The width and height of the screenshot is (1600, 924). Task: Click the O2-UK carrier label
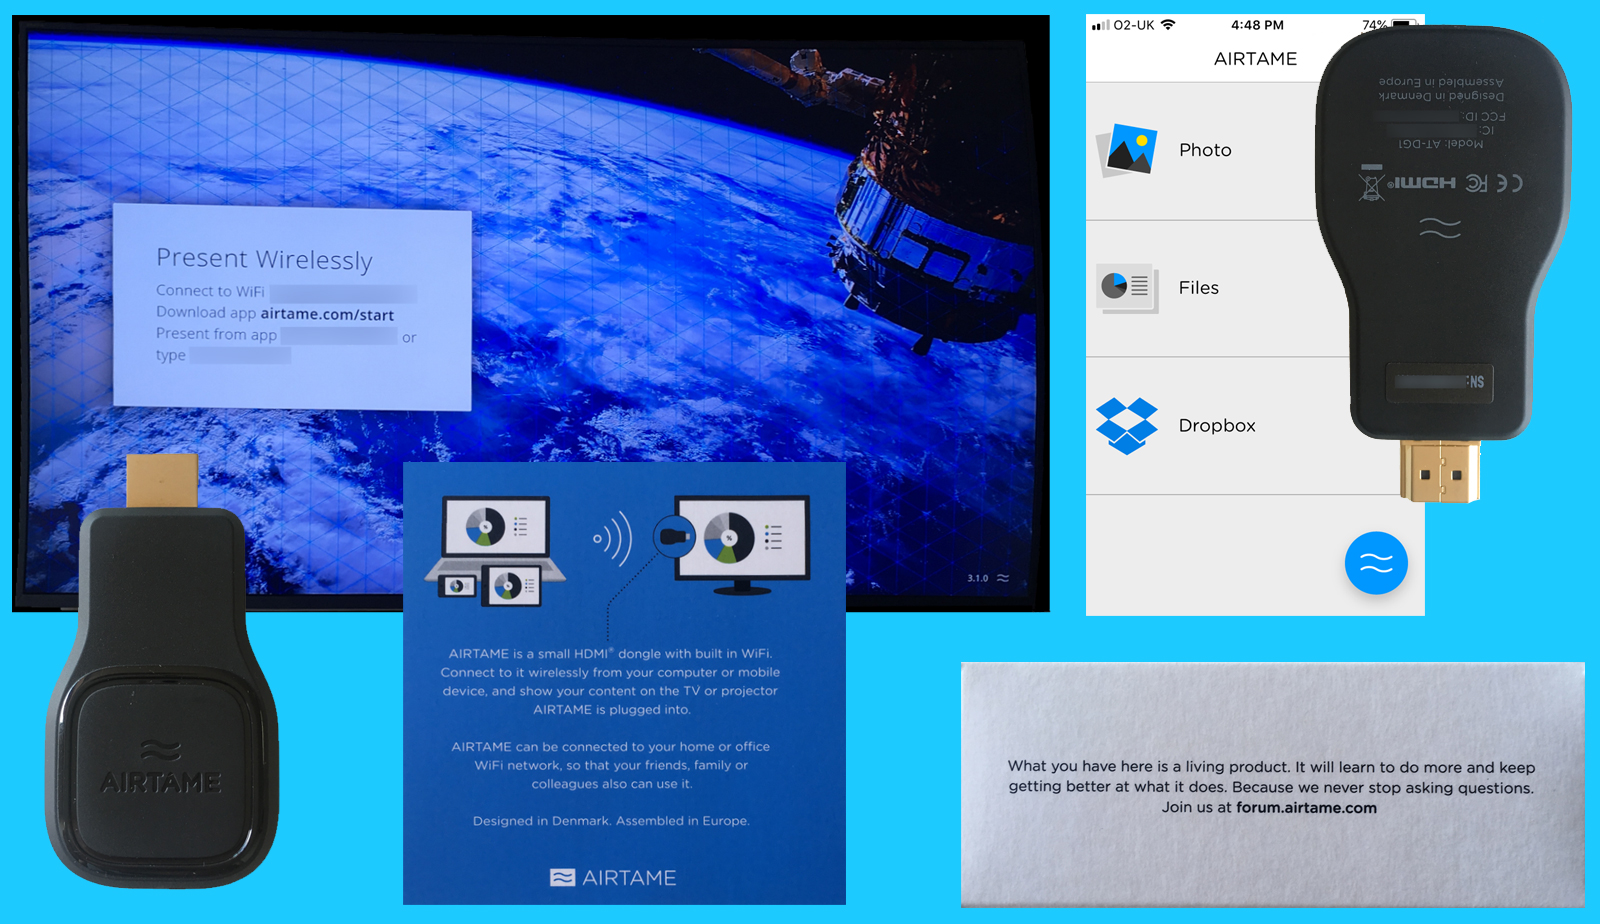pyautogui.click(x=1134, y=25)
